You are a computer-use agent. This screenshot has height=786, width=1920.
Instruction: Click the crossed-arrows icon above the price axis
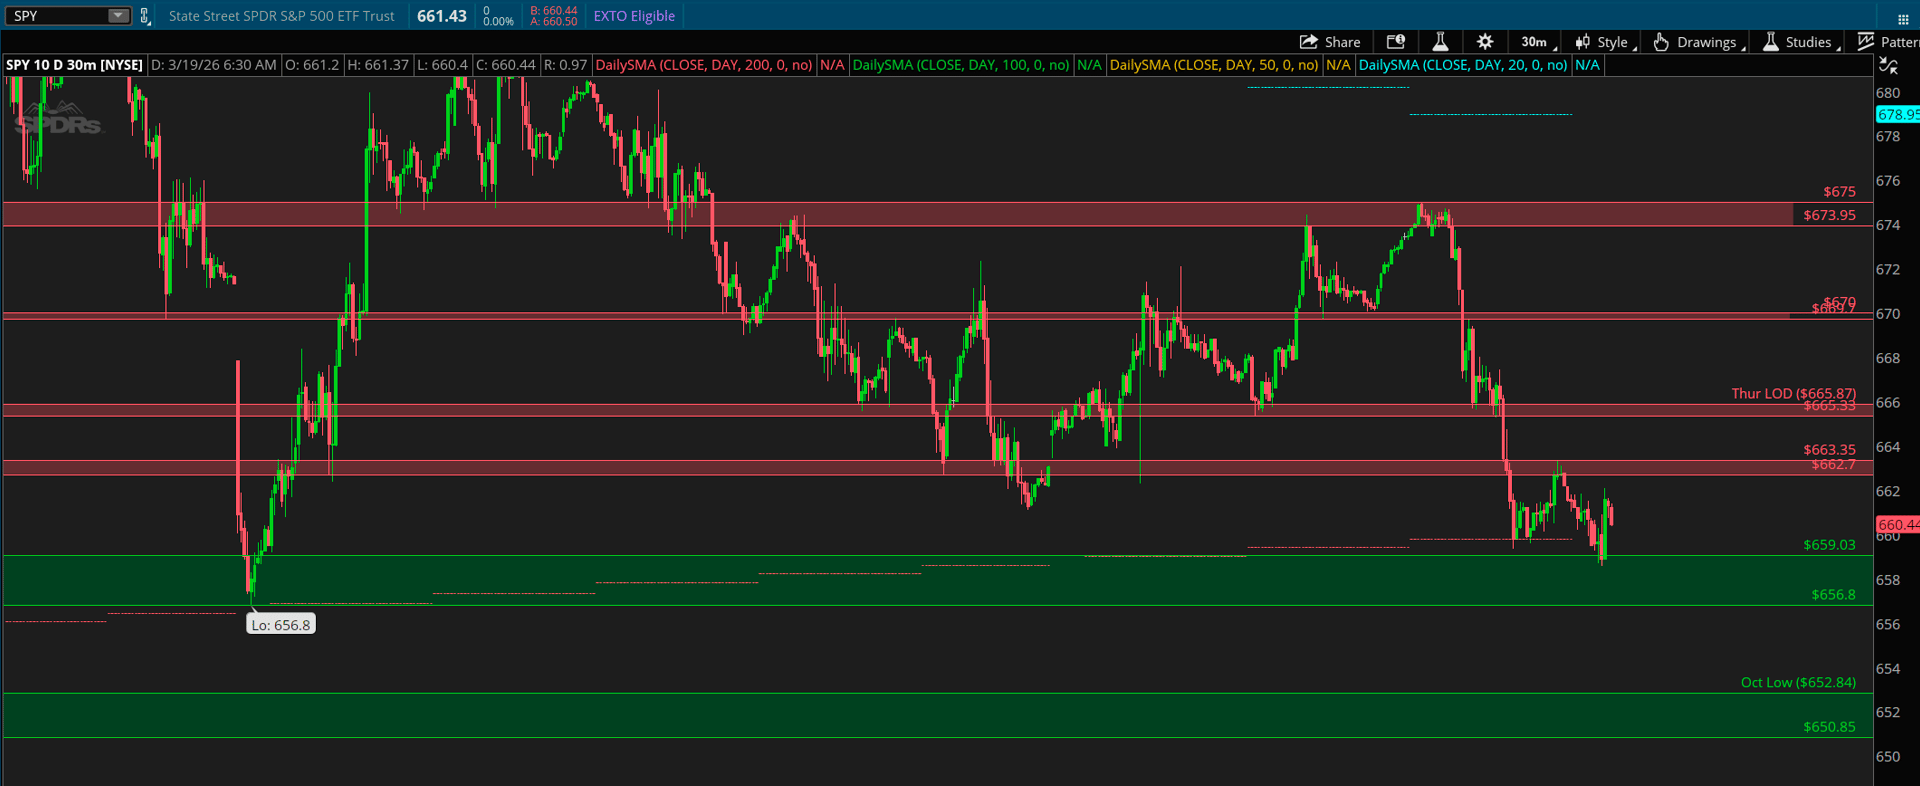click(1888, 65)
